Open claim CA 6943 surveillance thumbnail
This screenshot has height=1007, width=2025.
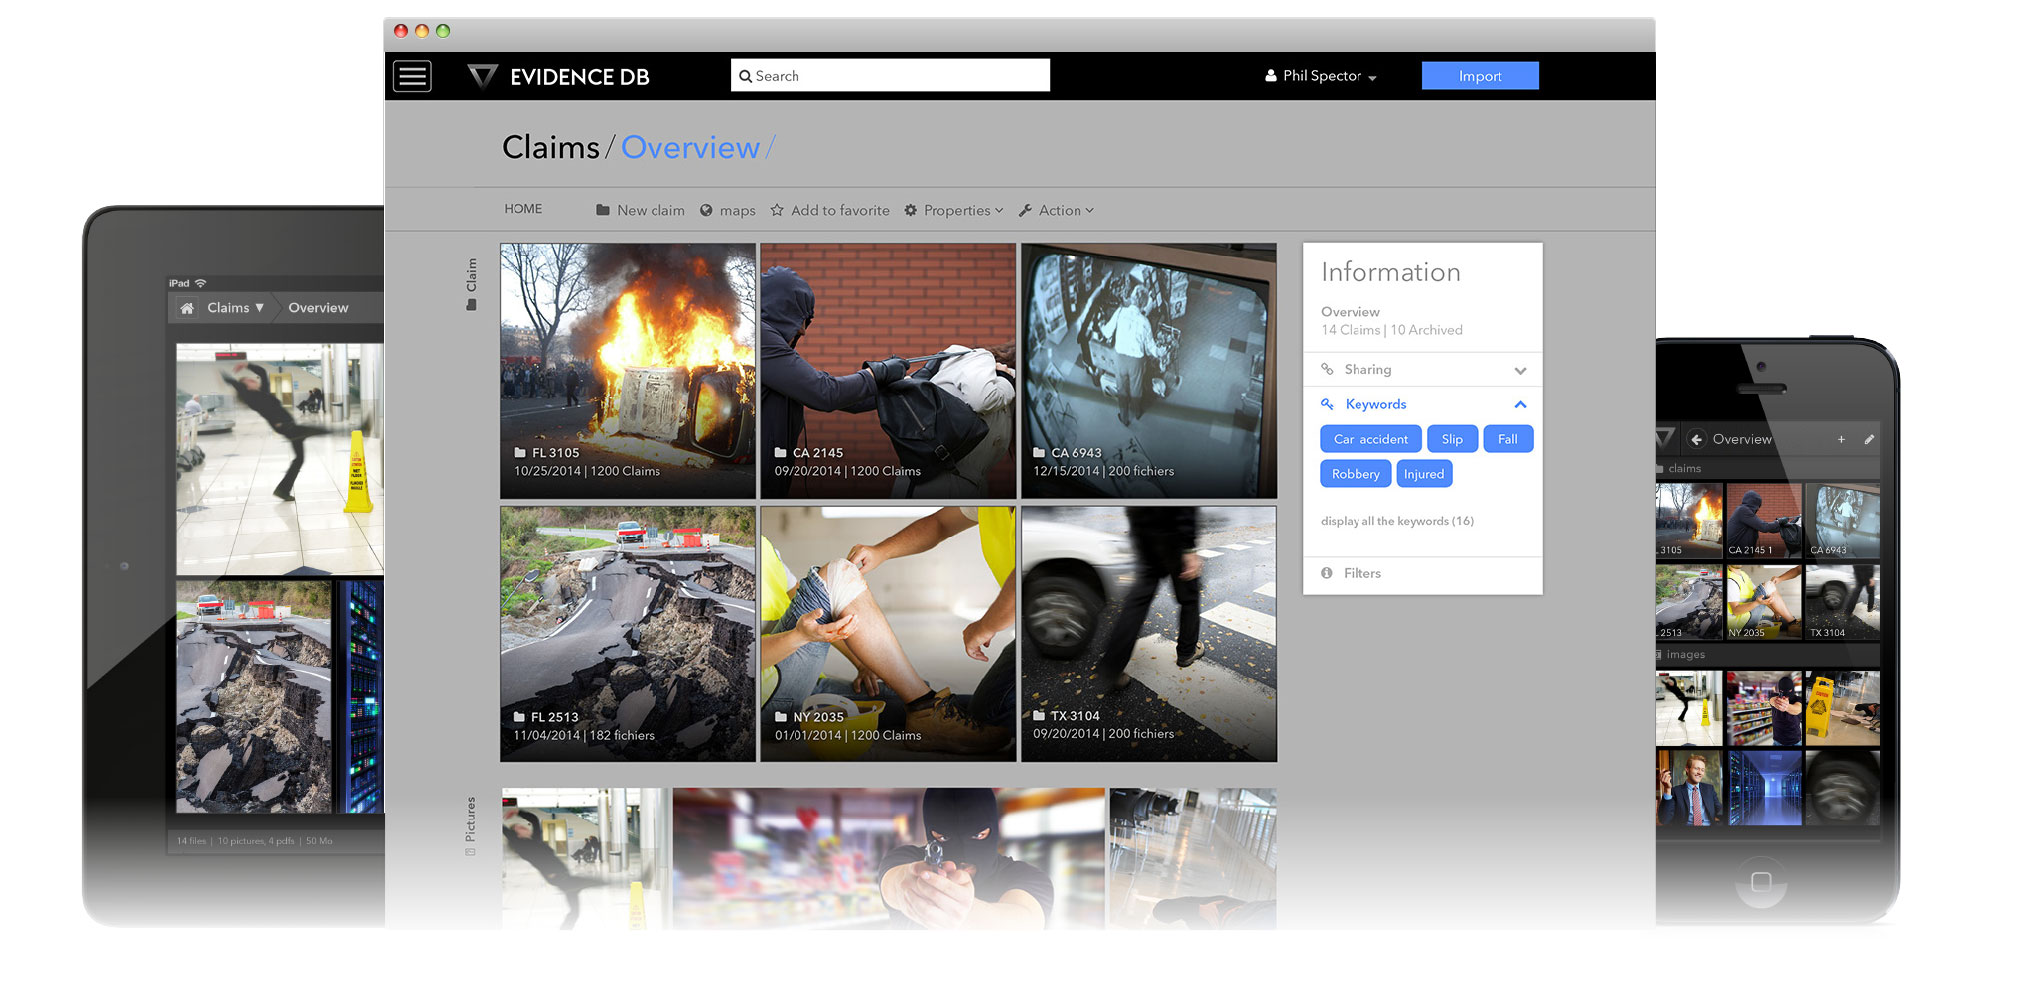pos(1149,371)
